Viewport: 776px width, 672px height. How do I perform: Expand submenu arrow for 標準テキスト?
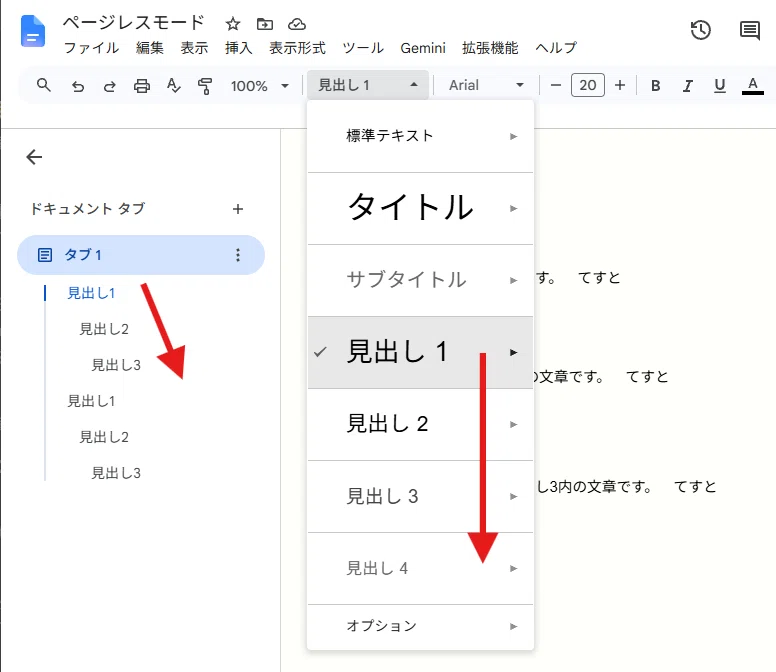click(513, 136)
